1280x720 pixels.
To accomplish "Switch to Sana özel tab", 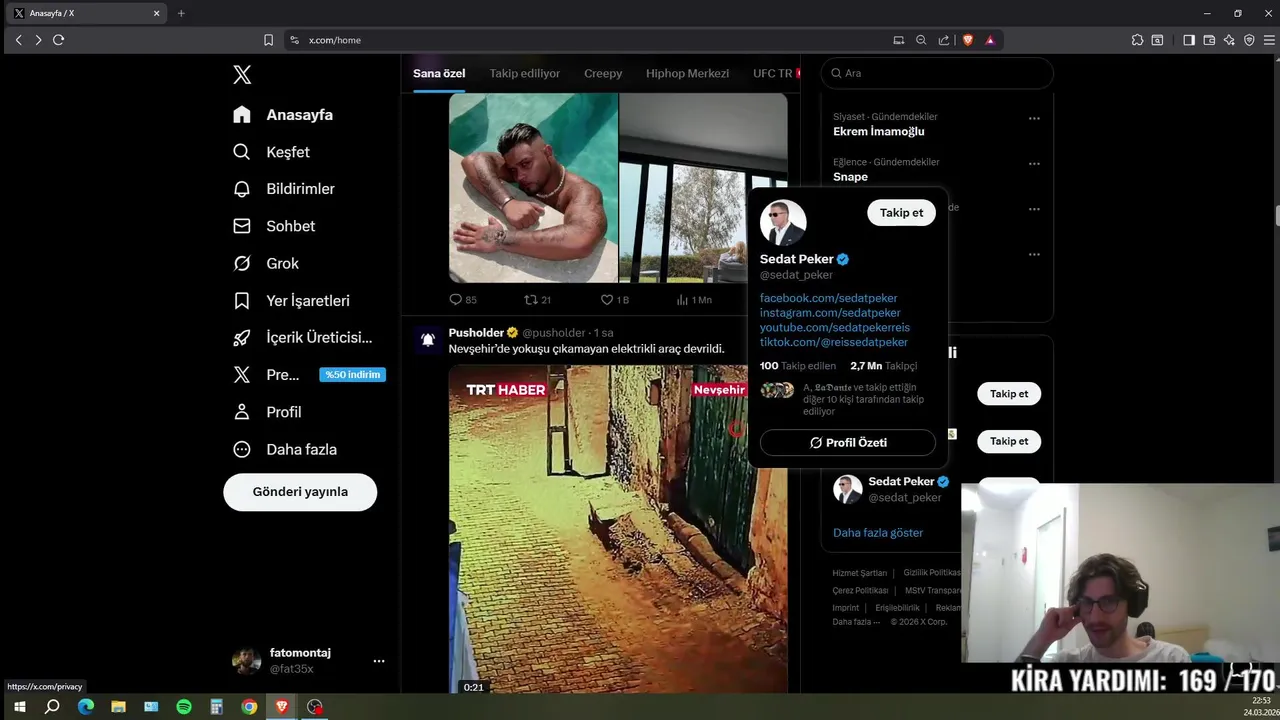I will (x=439, y=73).
